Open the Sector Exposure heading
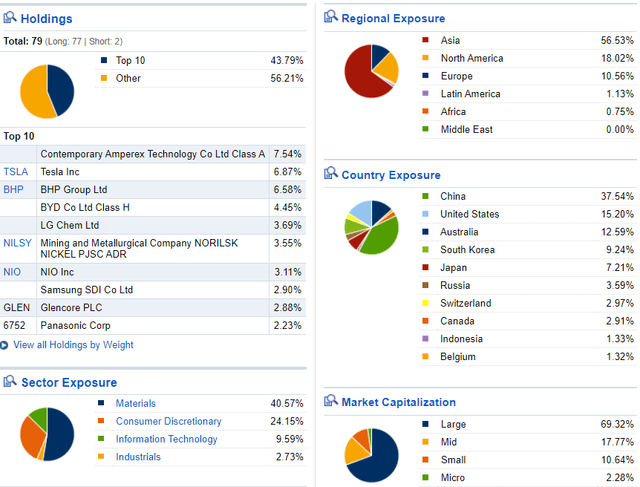The image size is (640, 487). pos(69,382)
